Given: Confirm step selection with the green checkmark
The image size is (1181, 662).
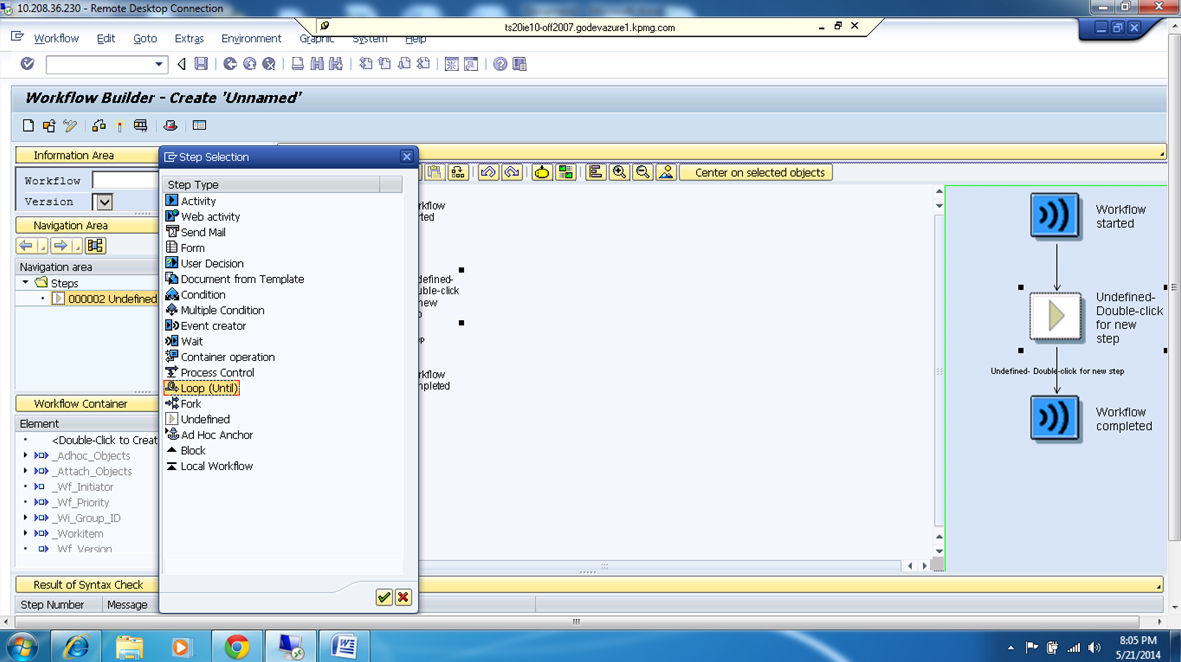Looking at the screenshot, I should click(383, 597).
